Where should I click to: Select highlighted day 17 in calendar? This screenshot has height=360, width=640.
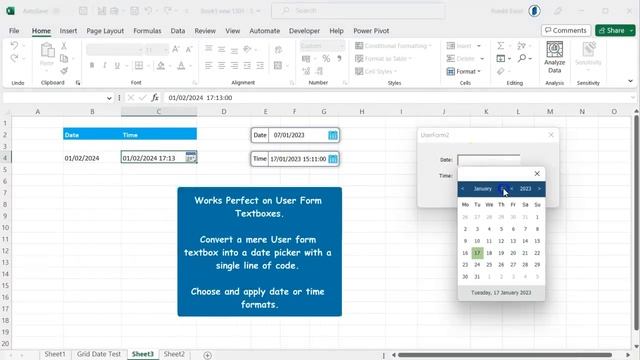477,253
